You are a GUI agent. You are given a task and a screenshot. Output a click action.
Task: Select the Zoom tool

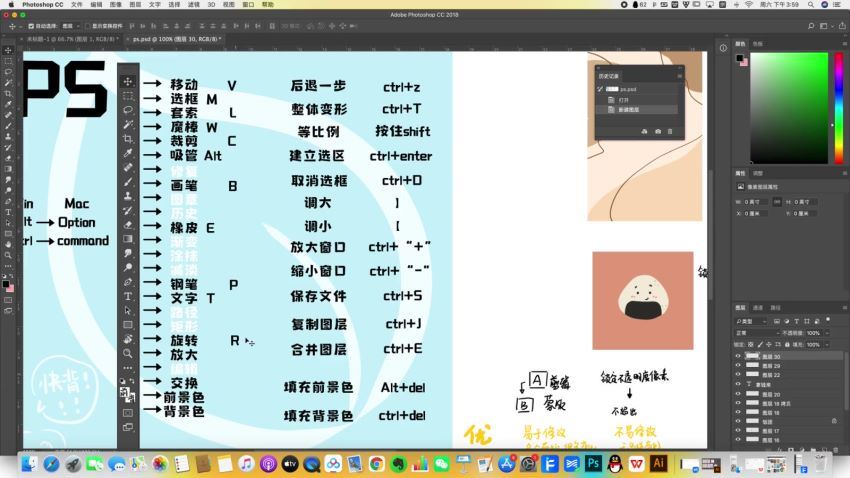[x=8, y=255]
